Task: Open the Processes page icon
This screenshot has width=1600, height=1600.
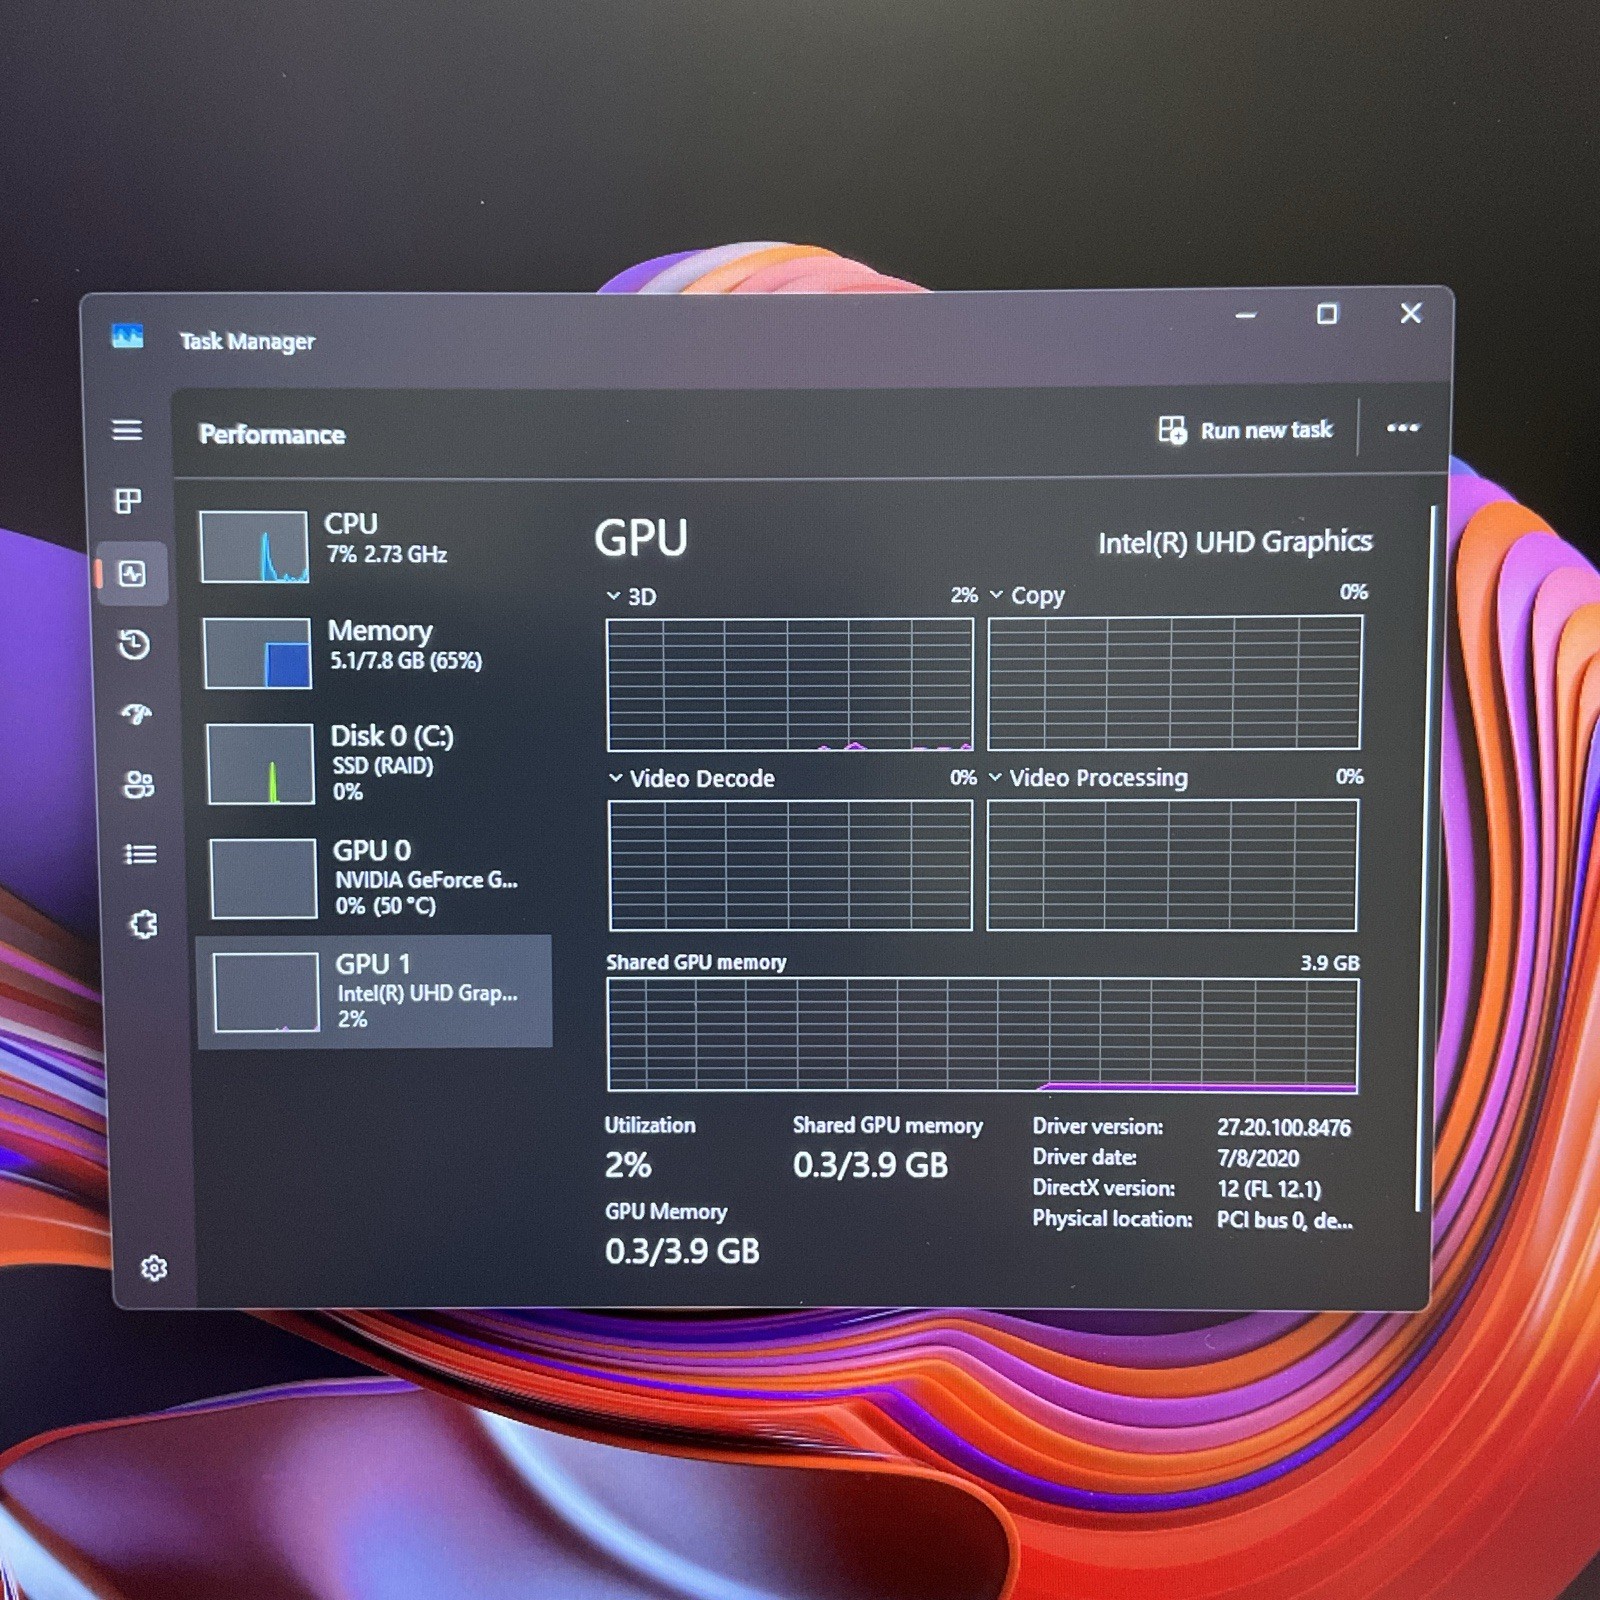Action: click(128, 501)
